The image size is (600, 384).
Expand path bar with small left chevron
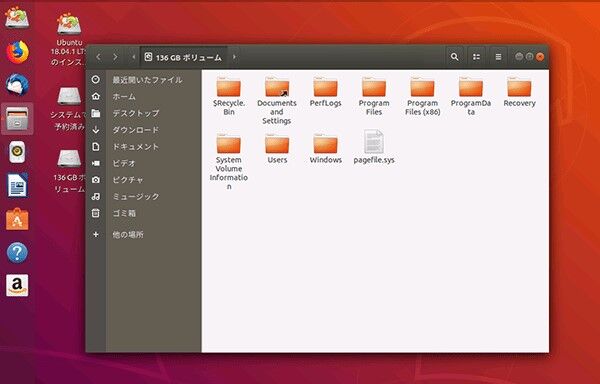134,57
